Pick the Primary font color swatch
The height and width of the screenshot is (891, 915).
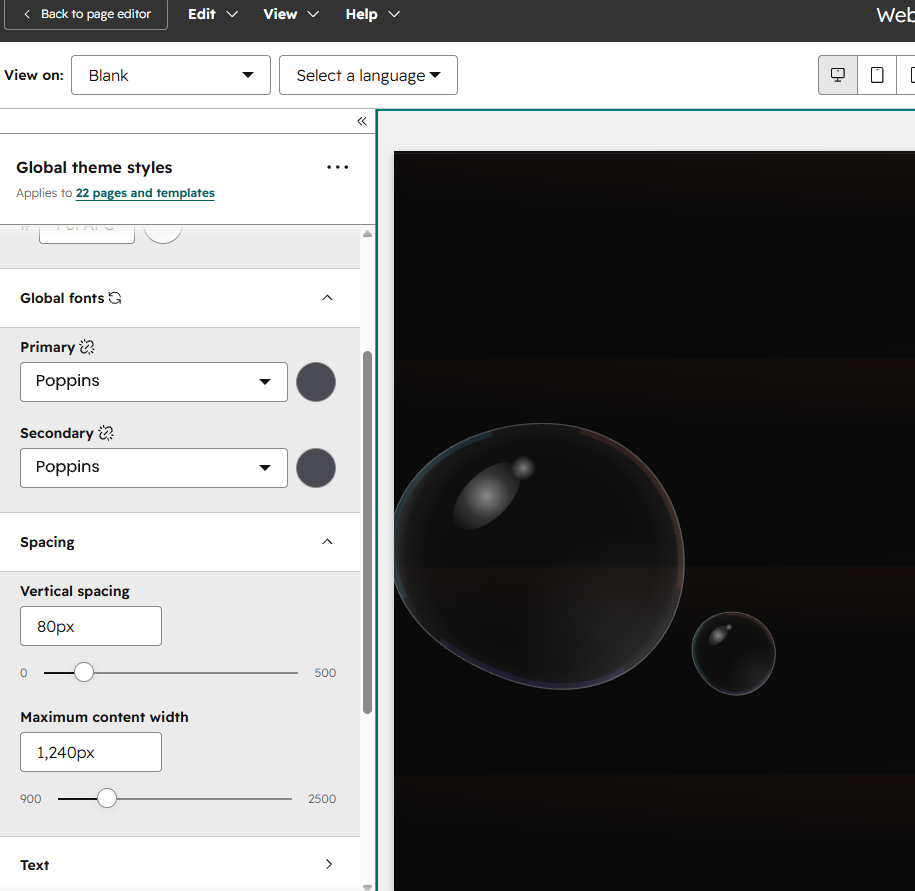click(x=316, y=382)
